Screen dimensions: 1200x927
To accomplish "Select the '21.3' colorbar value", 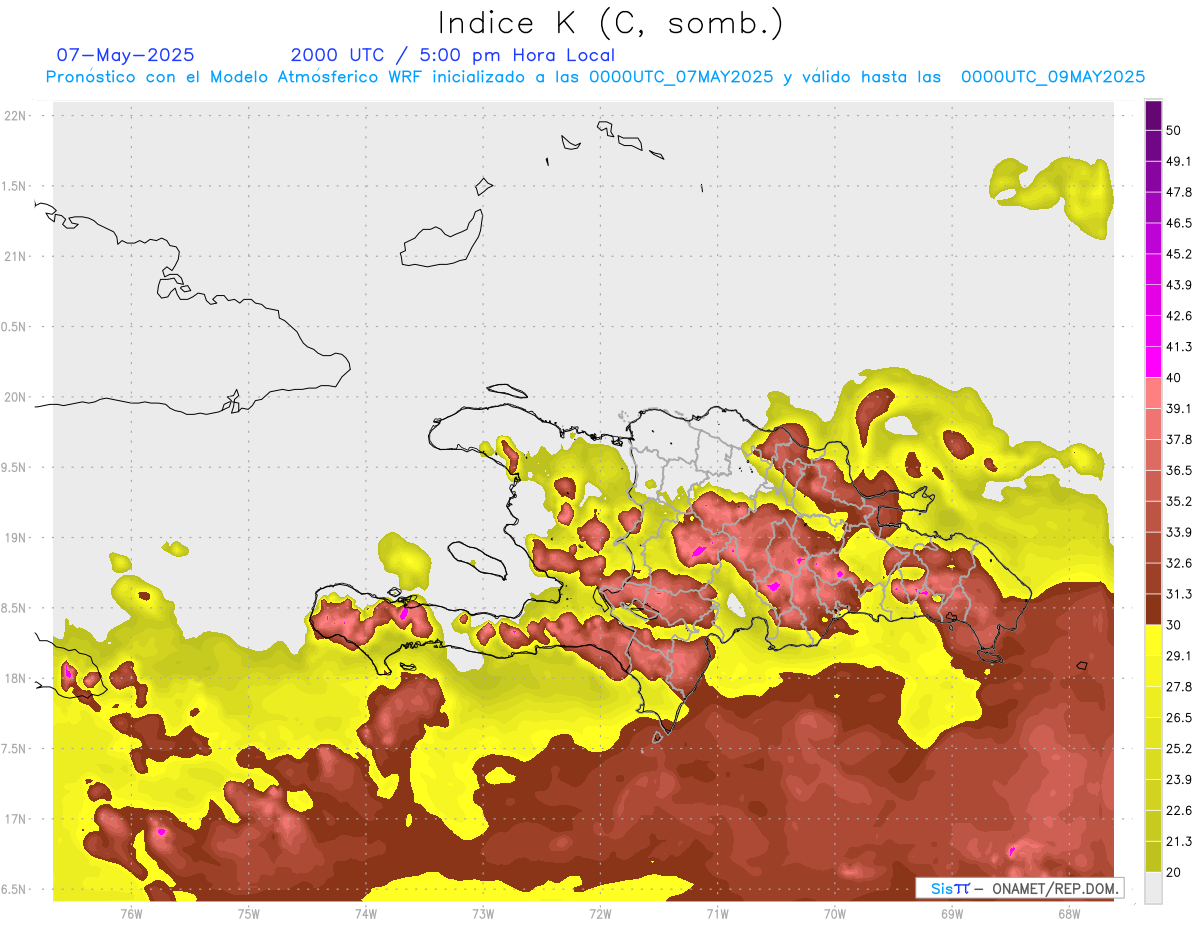I will 1179,842.
